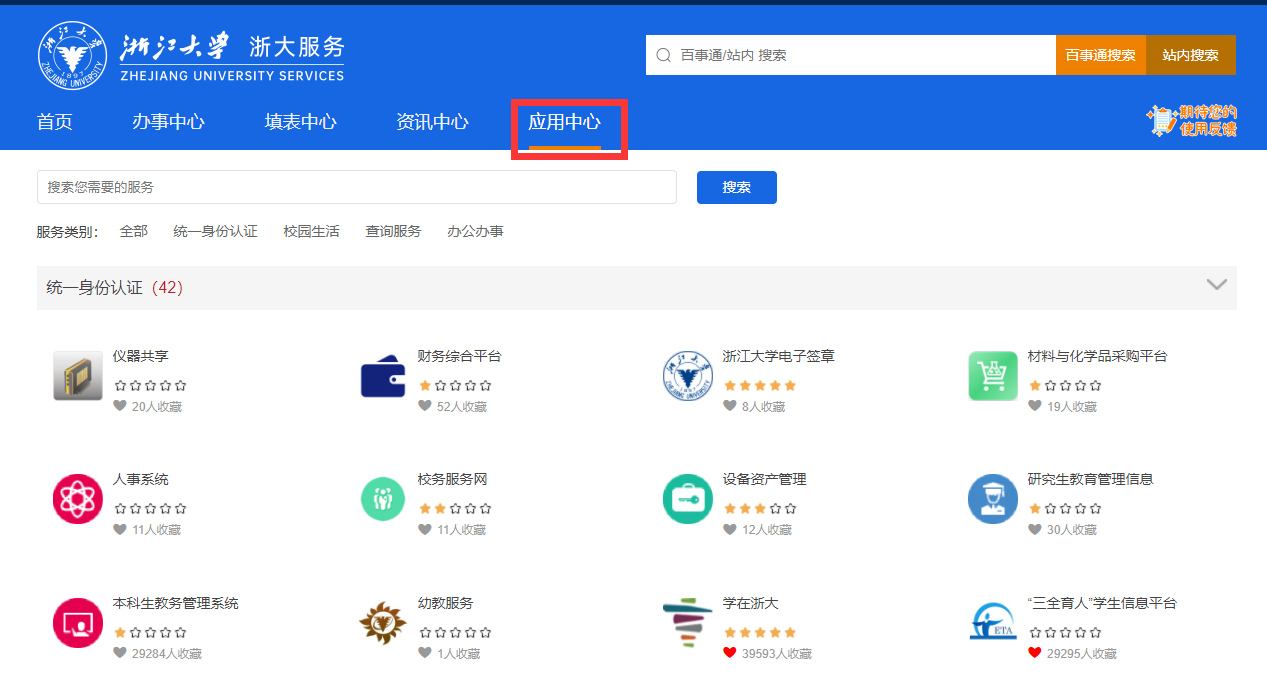Open the 办事中心 tab

[168, 122]
